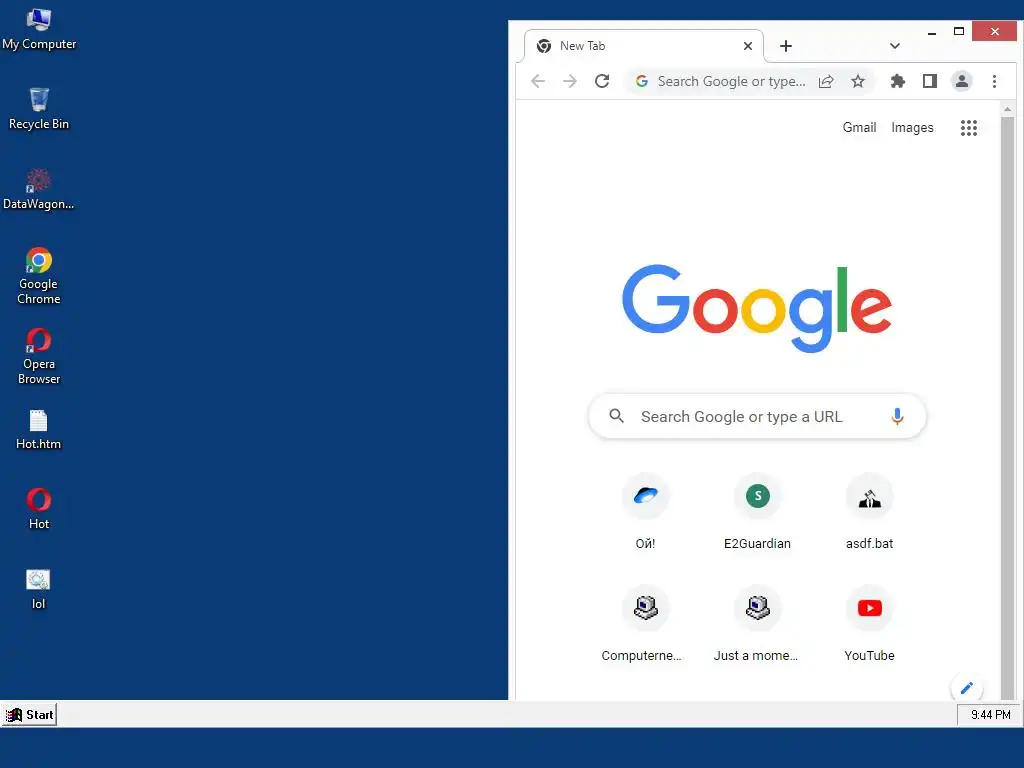Select the Hot.htm file icon

pyautogui.click(x=39, y=430)
